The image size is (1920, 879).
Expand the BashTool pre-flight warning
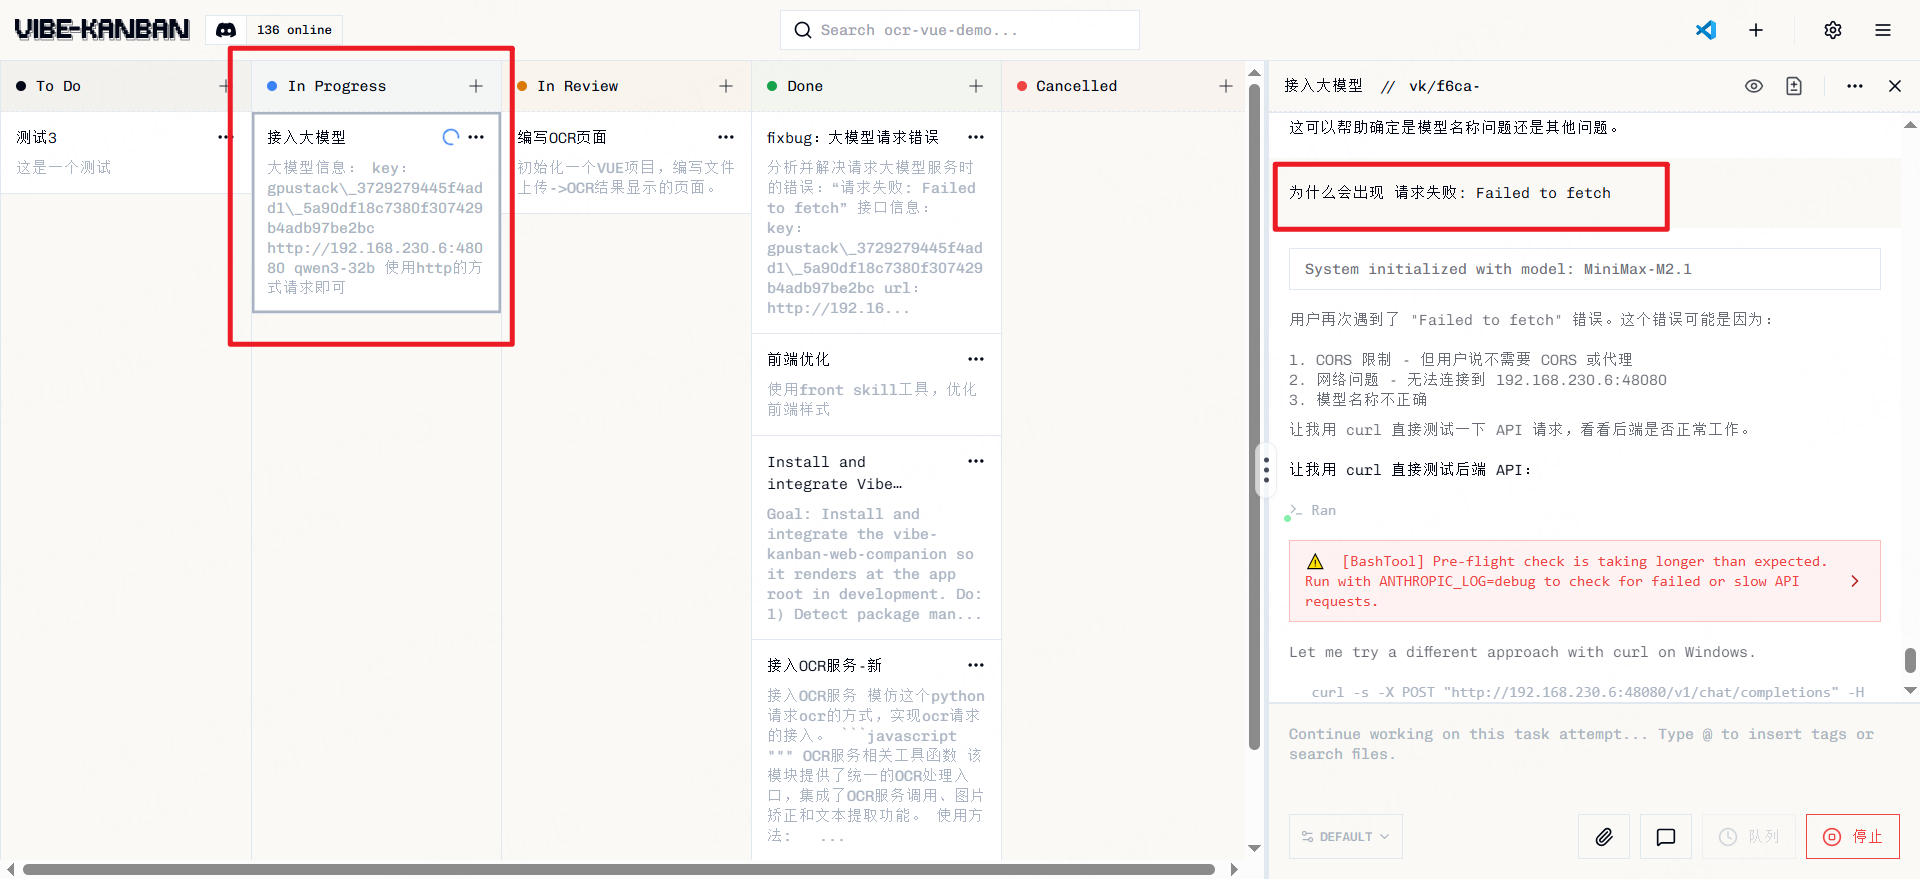tap(1585, 581)
